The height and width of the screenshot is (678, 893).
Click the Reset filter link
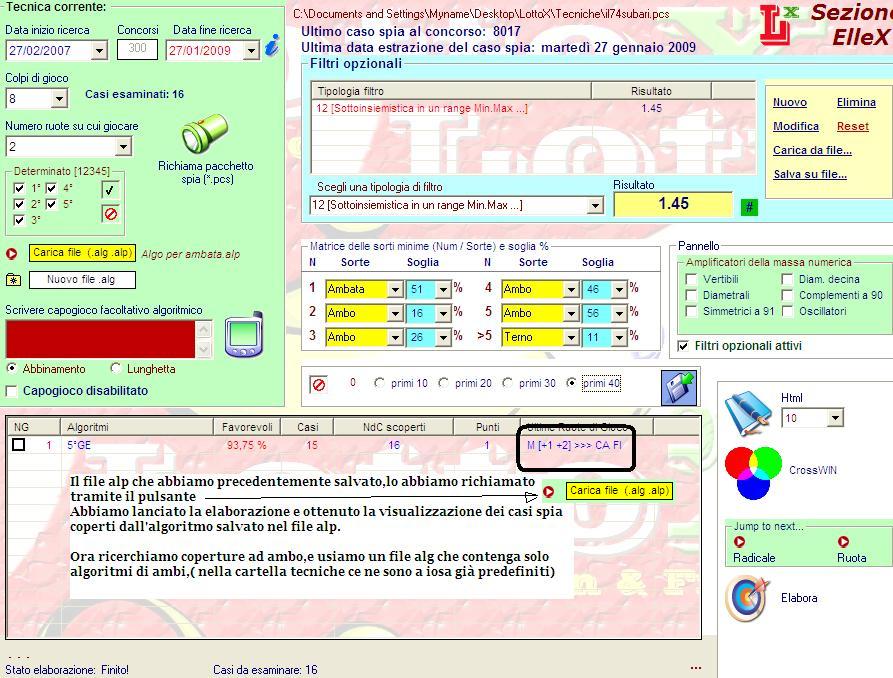click(x=853, y=126)
